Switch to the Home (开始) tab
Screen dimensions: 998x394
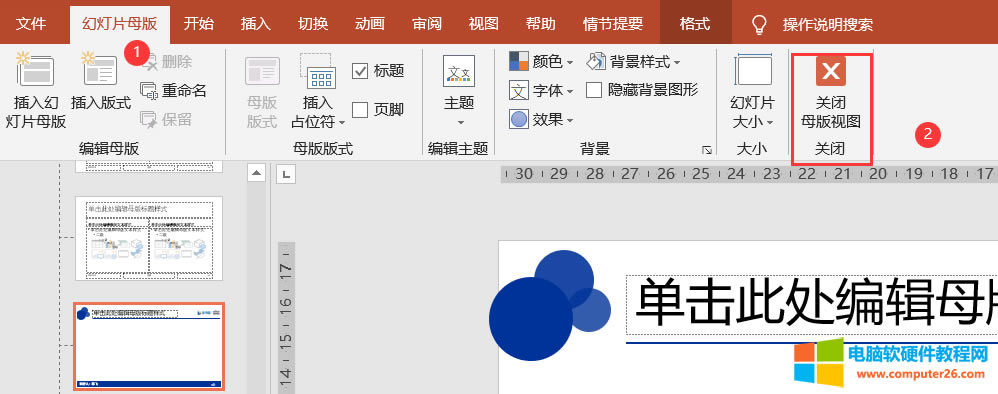[199, 24]
